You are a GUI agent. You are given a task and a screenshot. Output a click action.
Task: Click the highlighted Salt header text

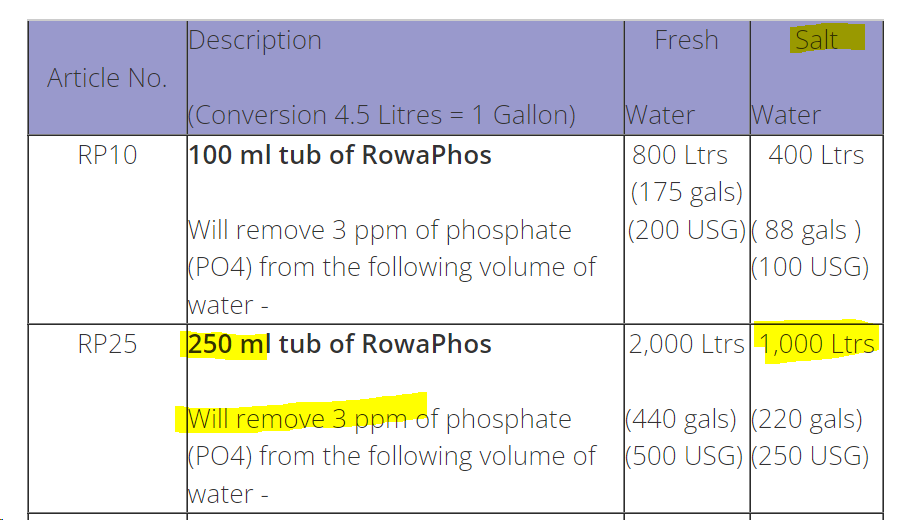click(x=816, y=40)
